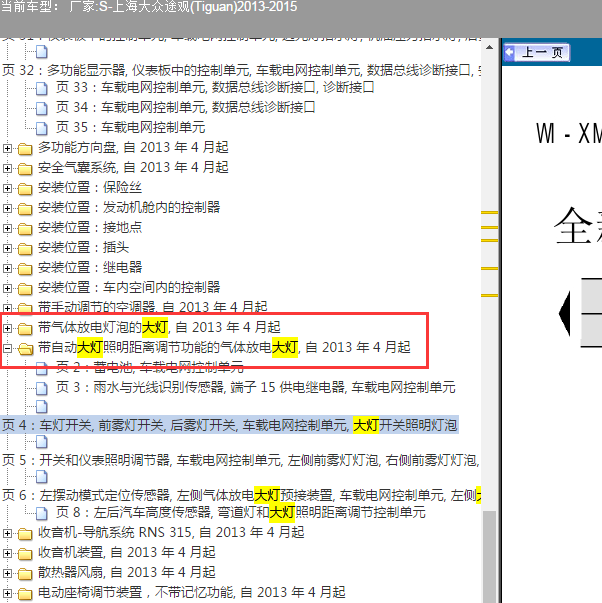Expand the 散热器风扇 node
The height and width of the screenshot is (603, 602).
[7, 573]
